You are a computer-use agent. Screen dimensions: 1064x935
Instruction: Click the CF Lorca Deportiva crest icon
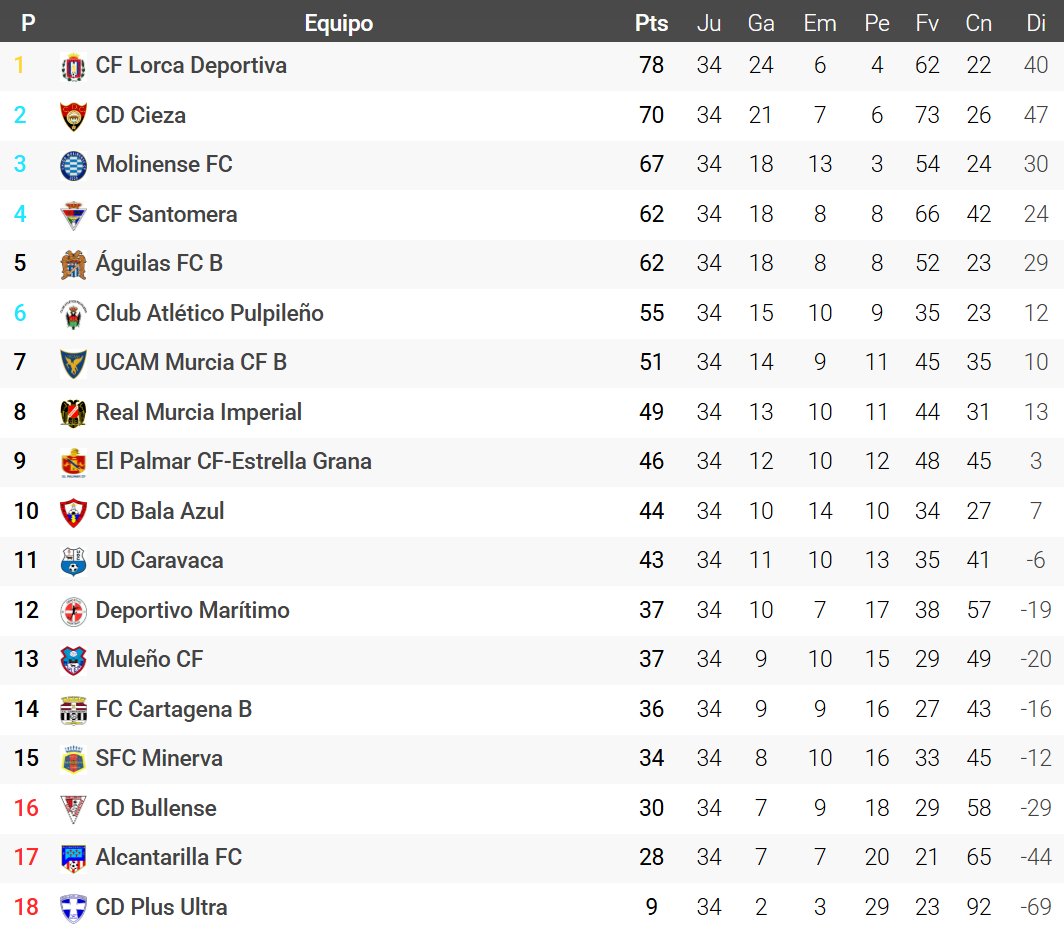[x=73, y=66]
